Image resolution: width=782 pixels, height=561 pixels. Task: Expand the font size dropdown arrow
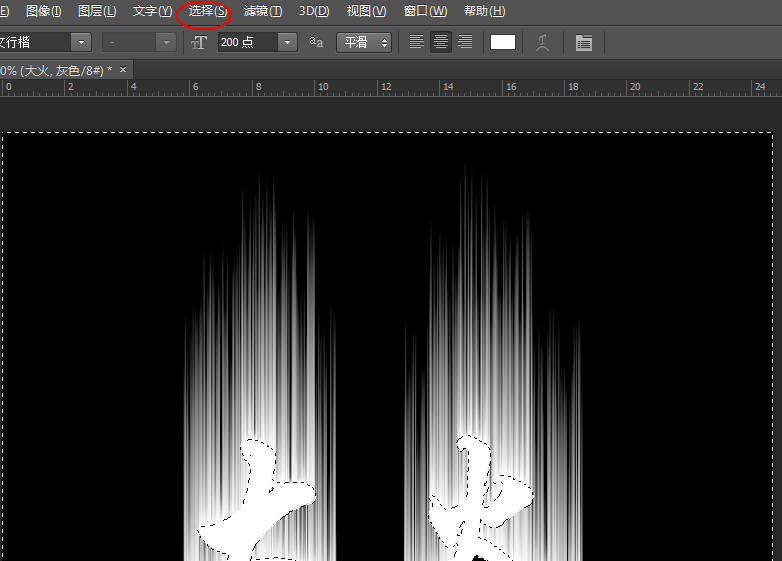click(x=288, y=42)
